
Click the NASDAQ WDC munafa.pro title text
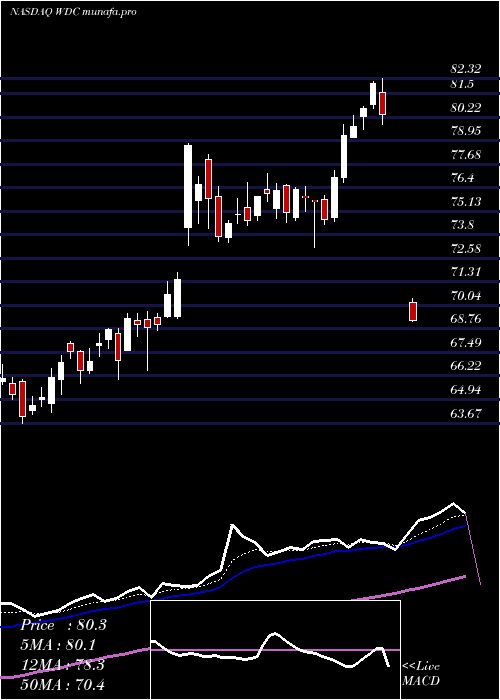coord(73,12)
